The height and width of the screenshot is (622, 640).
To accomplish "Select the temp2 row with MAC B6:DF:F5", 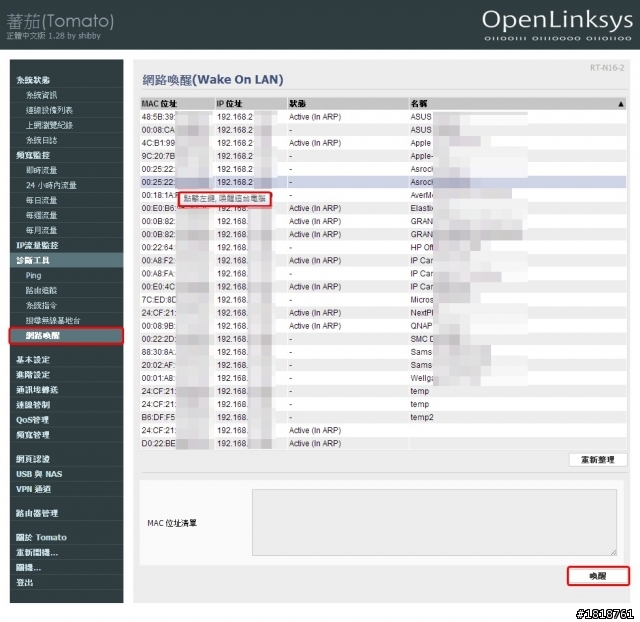I will click(x=383, y=418).
